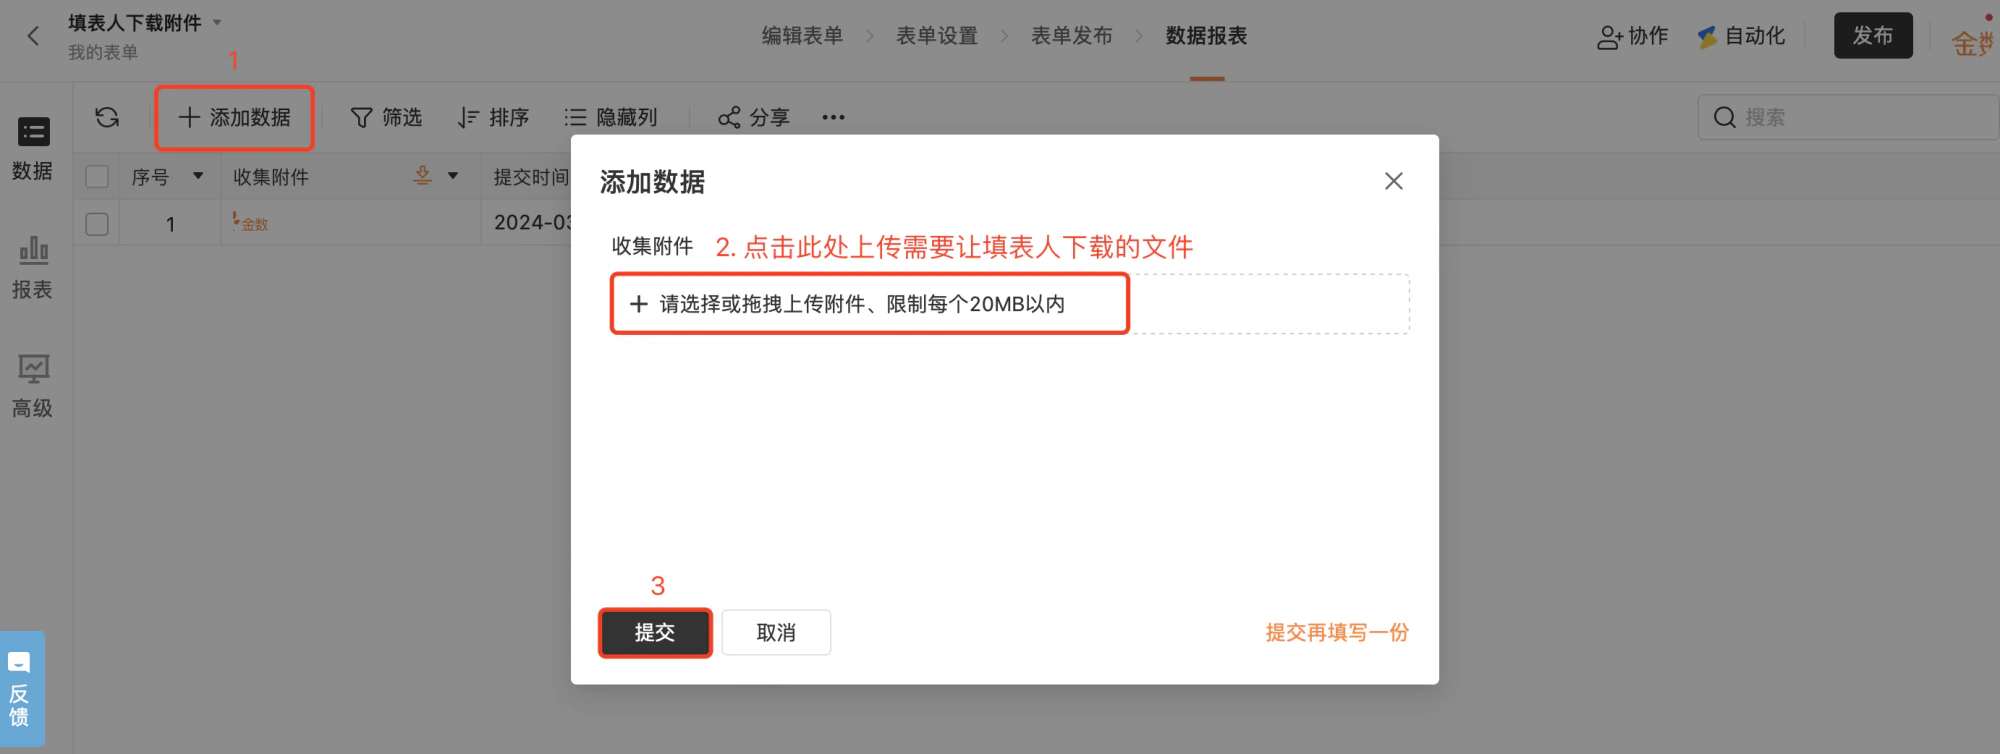Click the attachment upload area
Screen dimensions: 2000x754
(1010, 304)
